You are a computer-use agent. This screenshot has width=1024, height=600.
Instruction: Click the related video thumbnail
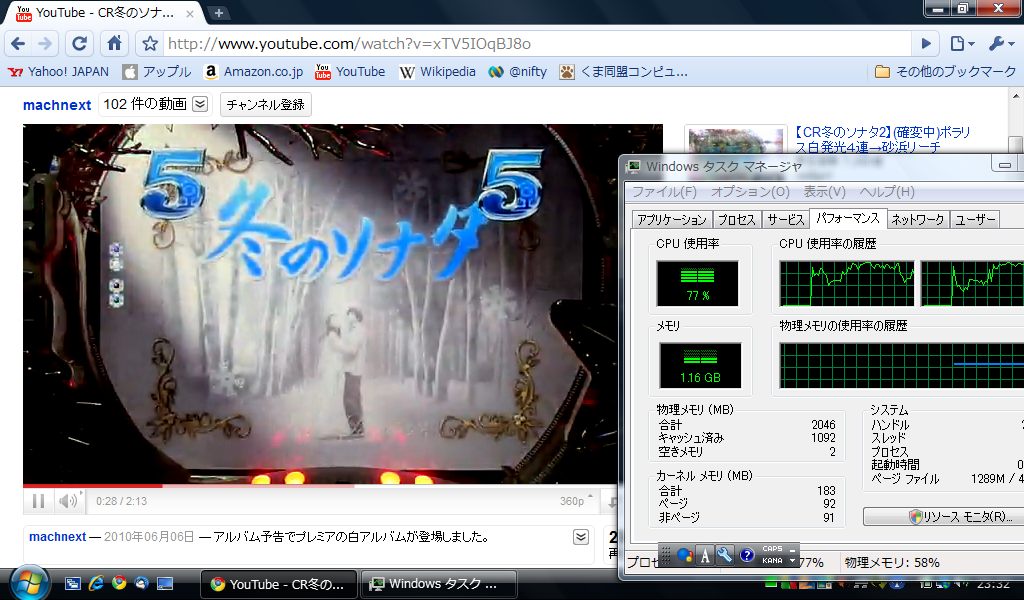tap(735, 140)
